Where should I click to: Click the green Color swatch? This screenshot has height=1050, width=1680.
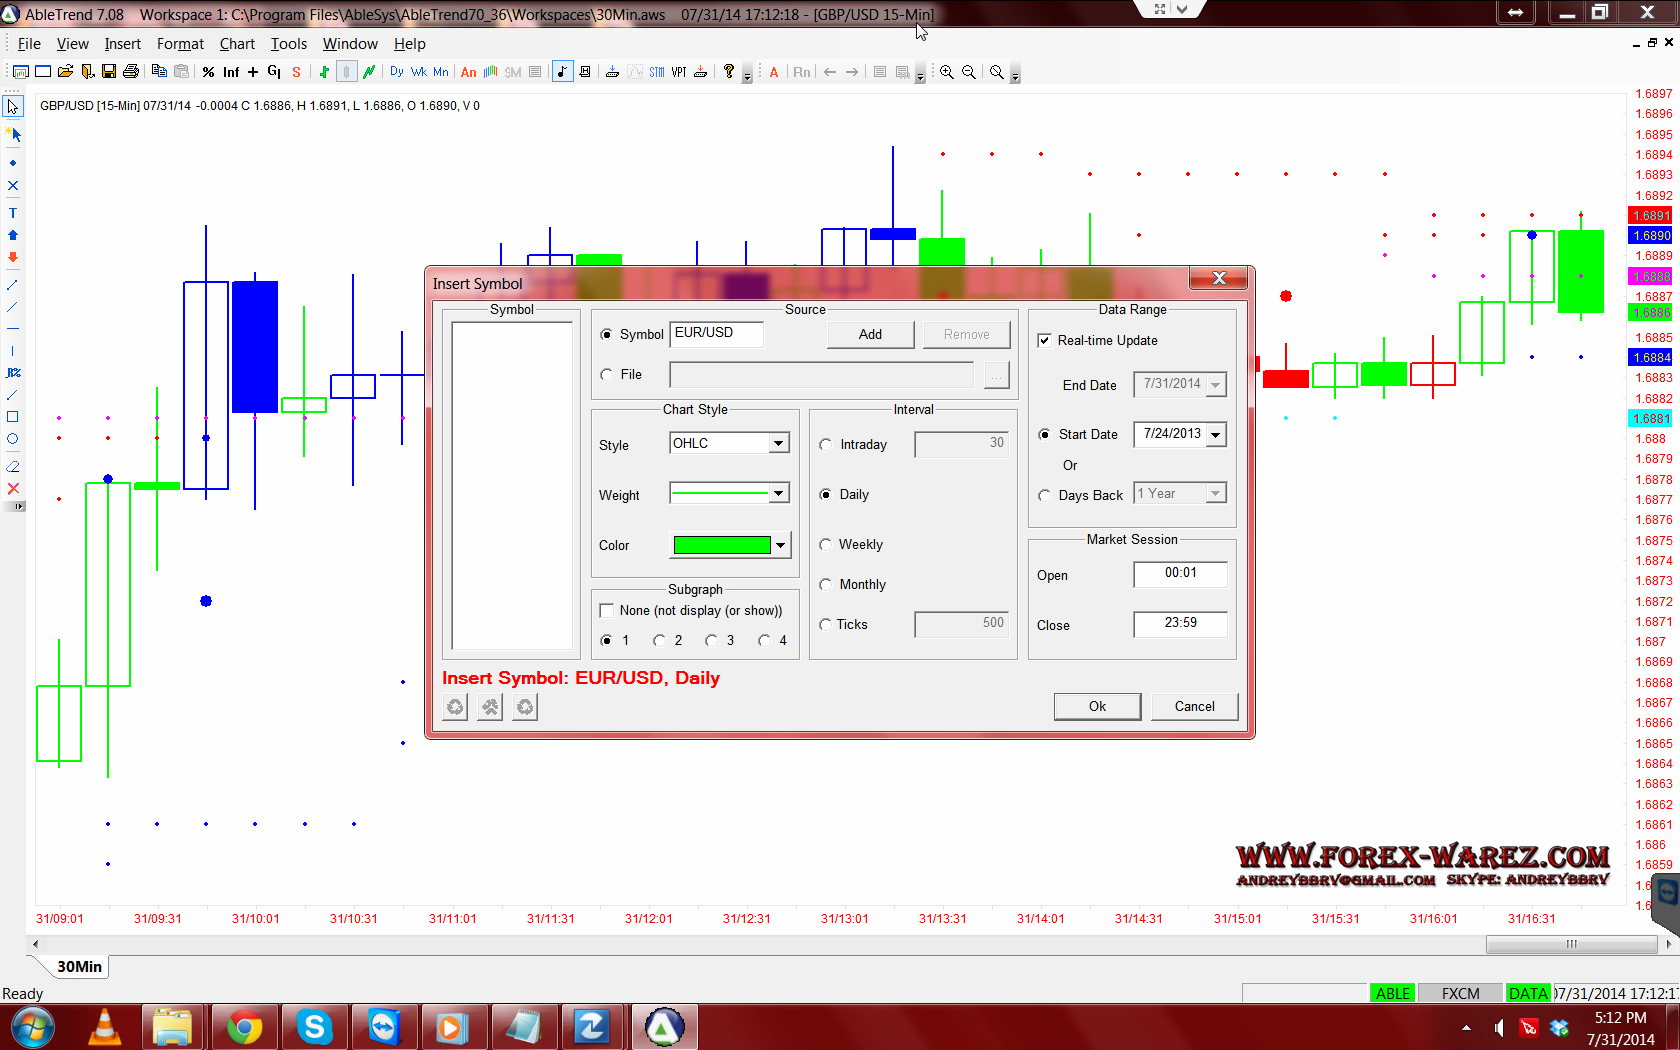pos(722,545)
